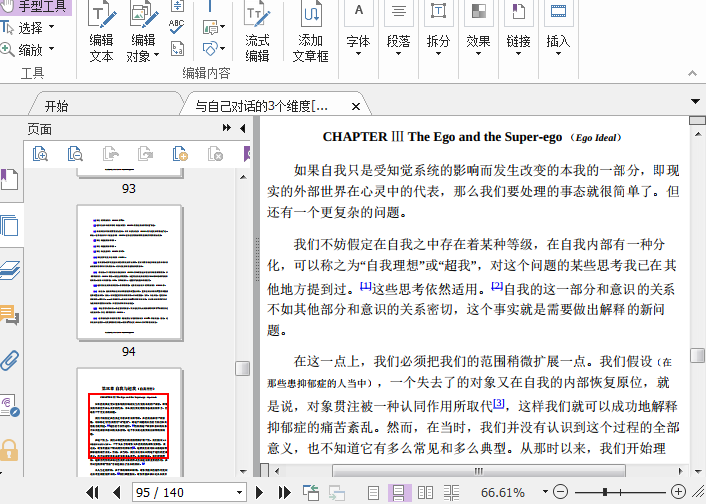Image resolution: width=706 pixels, height=504 pixels.
Task: Click the delete page icon with gray X
Action: click(x=215, y=154)
